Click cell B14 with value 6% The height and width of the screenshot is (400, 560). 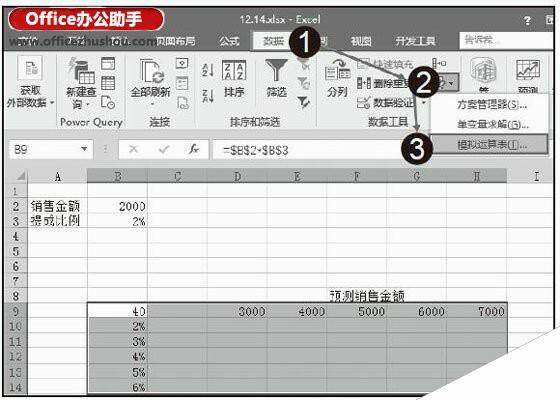[118, 386]
